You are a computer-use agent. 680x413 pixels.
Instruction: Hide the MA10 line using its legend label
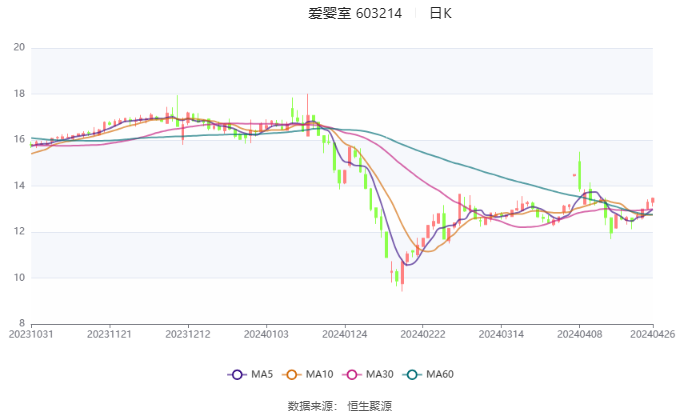pyautogui.click(x=320, y=374)
